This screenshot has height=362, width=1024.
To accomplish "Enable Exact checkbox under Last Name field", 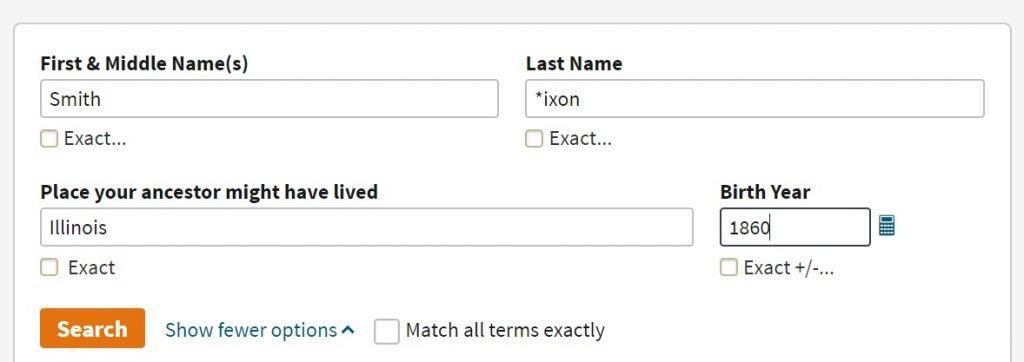I will 534,139.
